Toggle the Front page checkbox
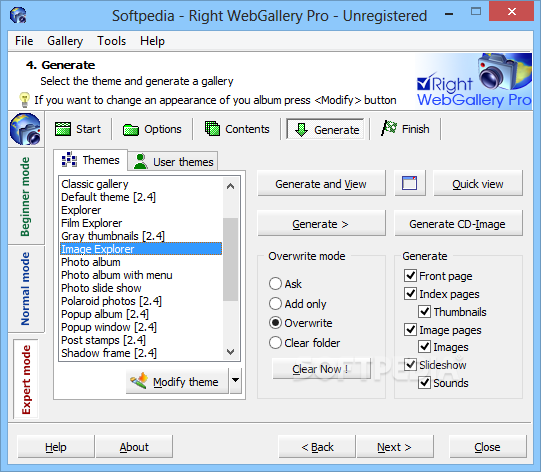The image size is (541, 472). click(x=410, y=276)
